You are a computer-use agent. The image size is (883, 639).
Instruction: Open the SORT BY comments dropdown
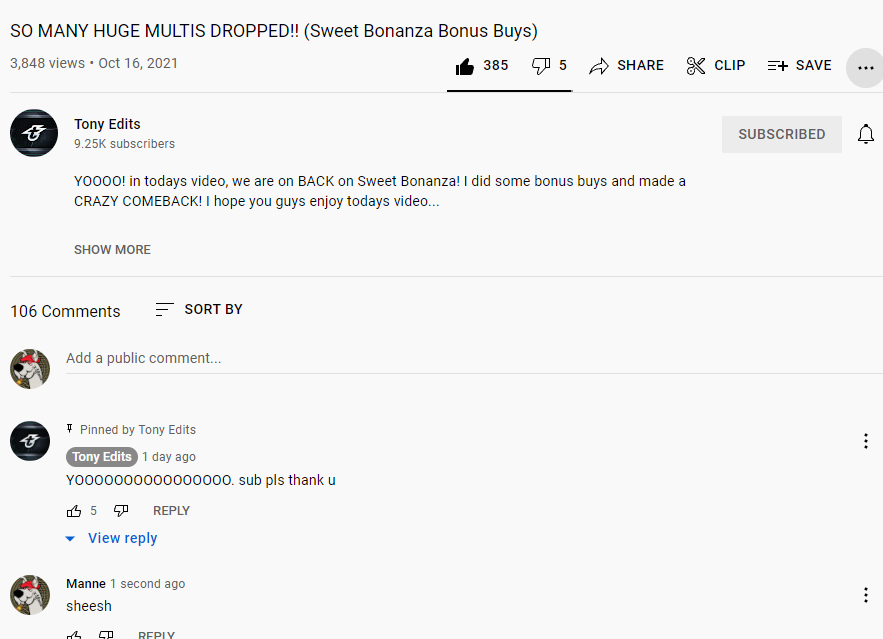coord(199,309)
